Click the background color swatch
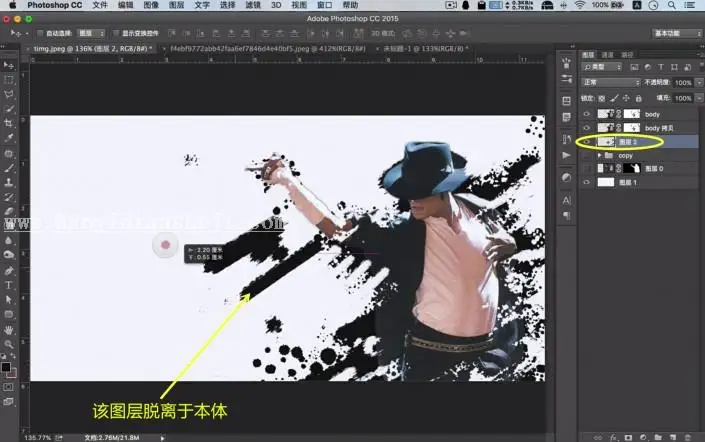The image size is (705, 442). click(x=12, y=373)
